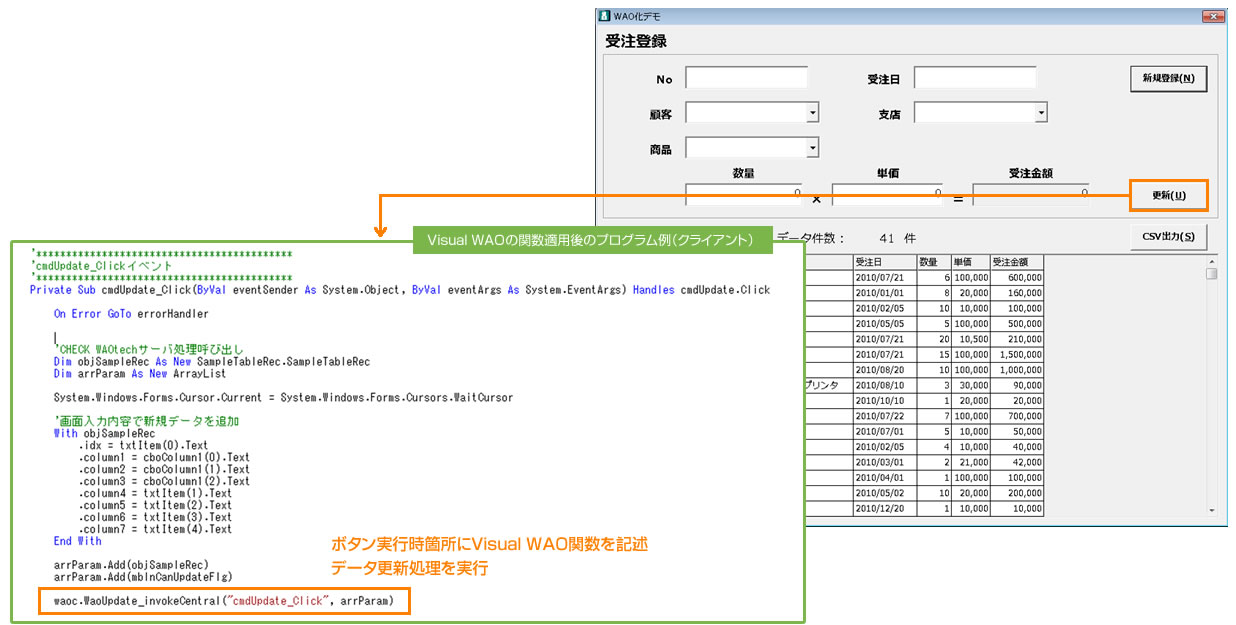Close the WAO化デモ window

point(1212,15)
